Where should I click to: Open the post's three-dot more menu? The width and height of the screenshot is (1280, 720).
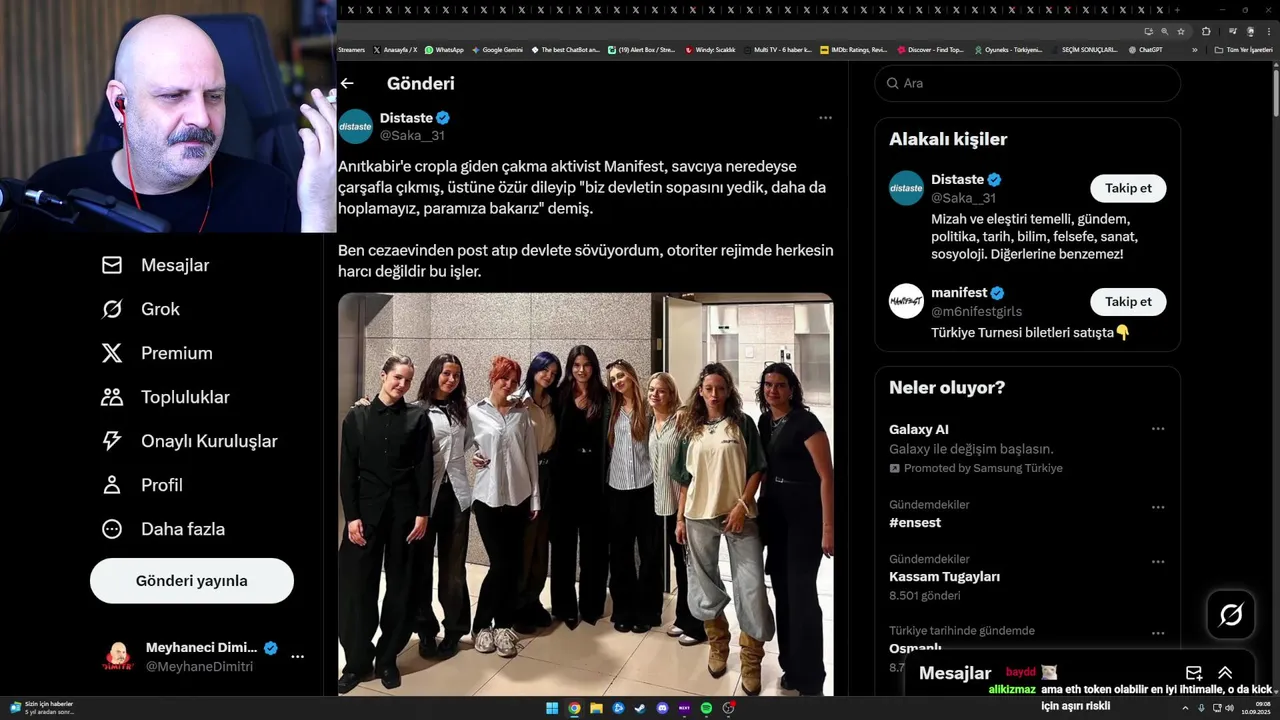tap(825, 118)
